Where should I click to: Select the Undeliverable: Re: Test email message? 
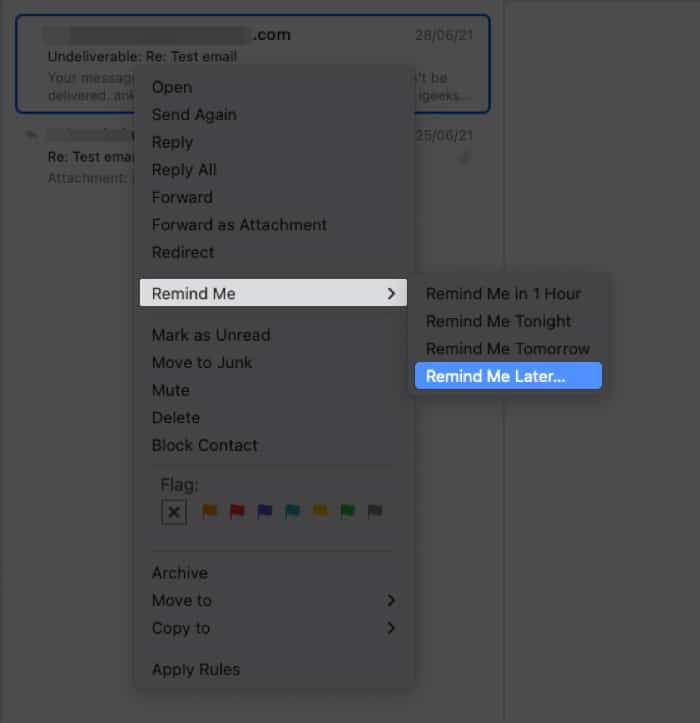click(253, 64)
